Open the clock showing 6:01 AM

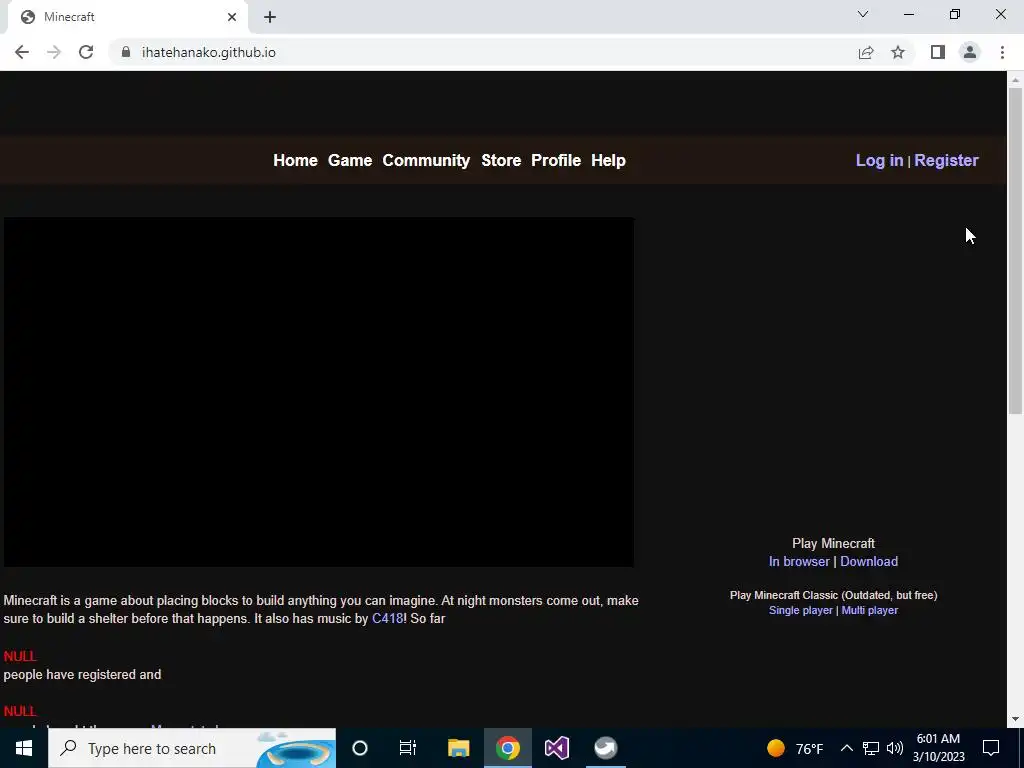938,748
